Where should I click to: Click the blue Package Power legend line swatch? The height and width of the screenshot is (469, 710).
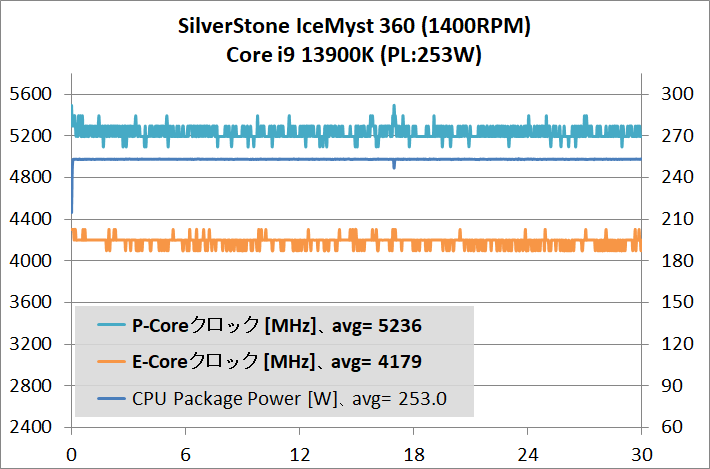pyautogui.click(x=111, y=398)
